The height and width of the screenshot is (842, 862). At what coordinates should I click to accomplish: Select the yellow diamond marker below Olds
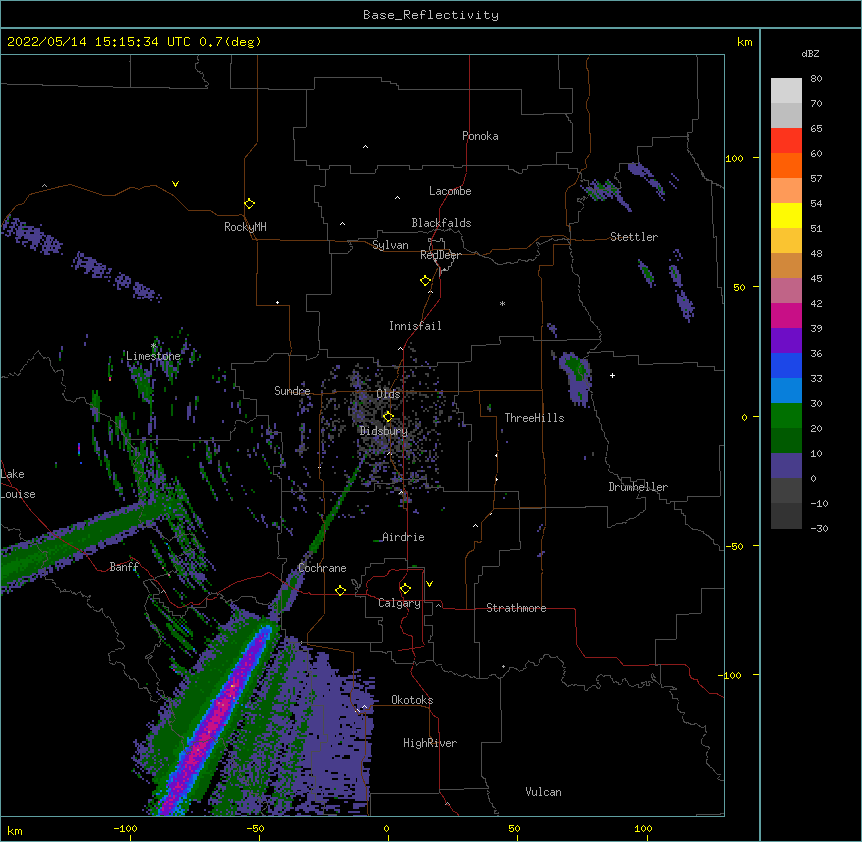[x=388, y=416]
